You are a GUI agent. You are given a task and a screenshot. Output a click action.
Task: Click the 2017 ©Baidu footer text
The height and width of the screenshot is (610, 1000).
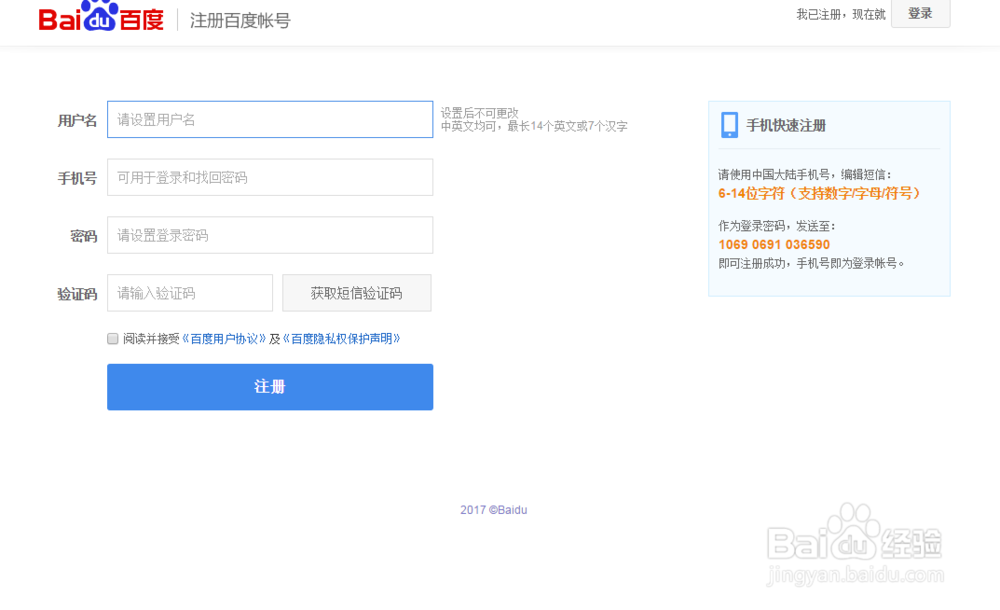[x=494, y=510]
